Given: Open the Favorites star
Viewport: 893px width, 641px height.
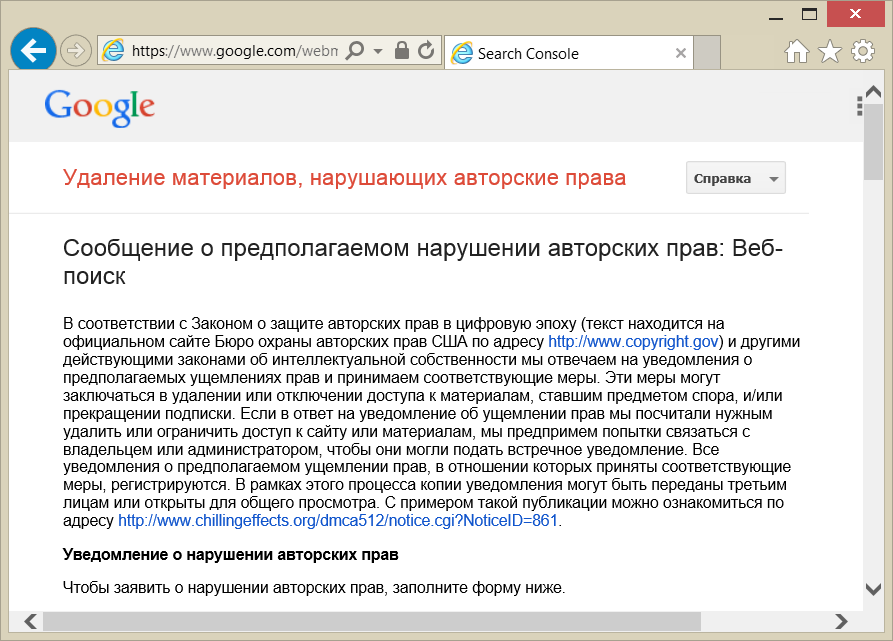Looking at the screenshot, I should point(830,52).
